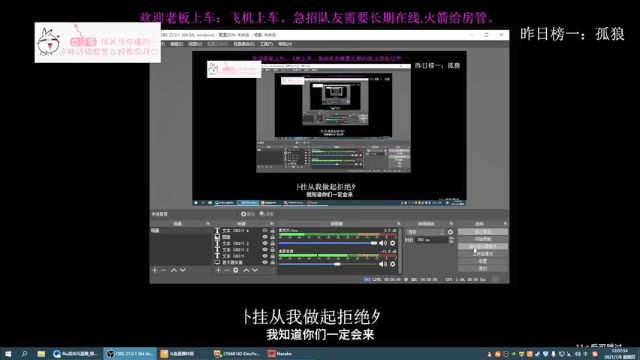Hide the 文本 (GDI+) 4 source
Viewport: 640px width, 360px height.
point(265,231)
